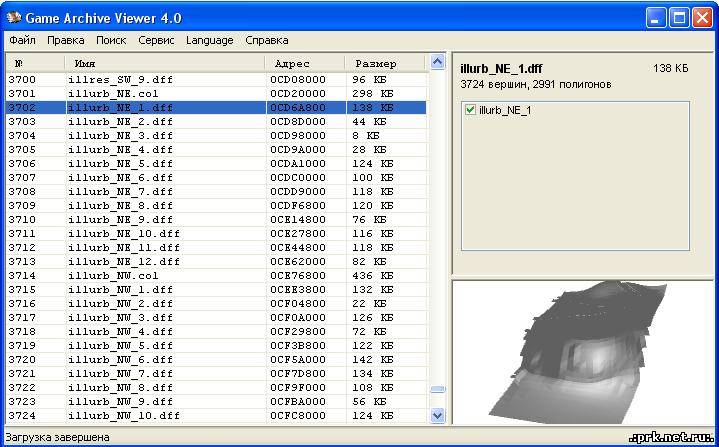Select file illurb_NW_7.dff

[x=121, y=373]
